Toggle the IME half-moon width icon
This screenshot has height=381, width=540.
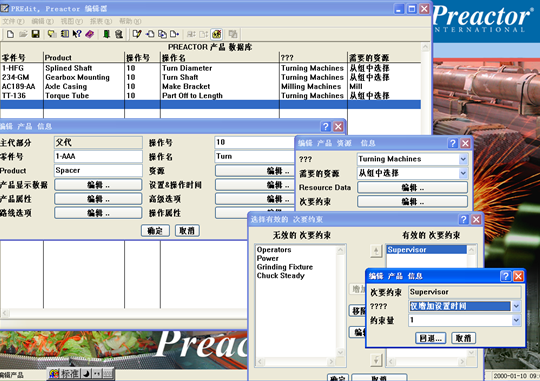tap(86, 373)
